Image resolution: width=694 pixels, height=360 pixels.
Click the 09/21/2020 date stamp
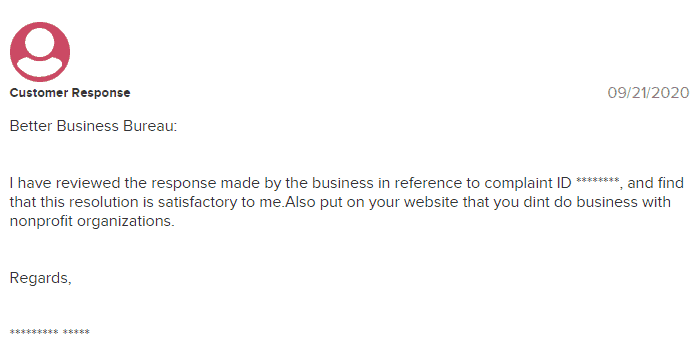(648, 93)
